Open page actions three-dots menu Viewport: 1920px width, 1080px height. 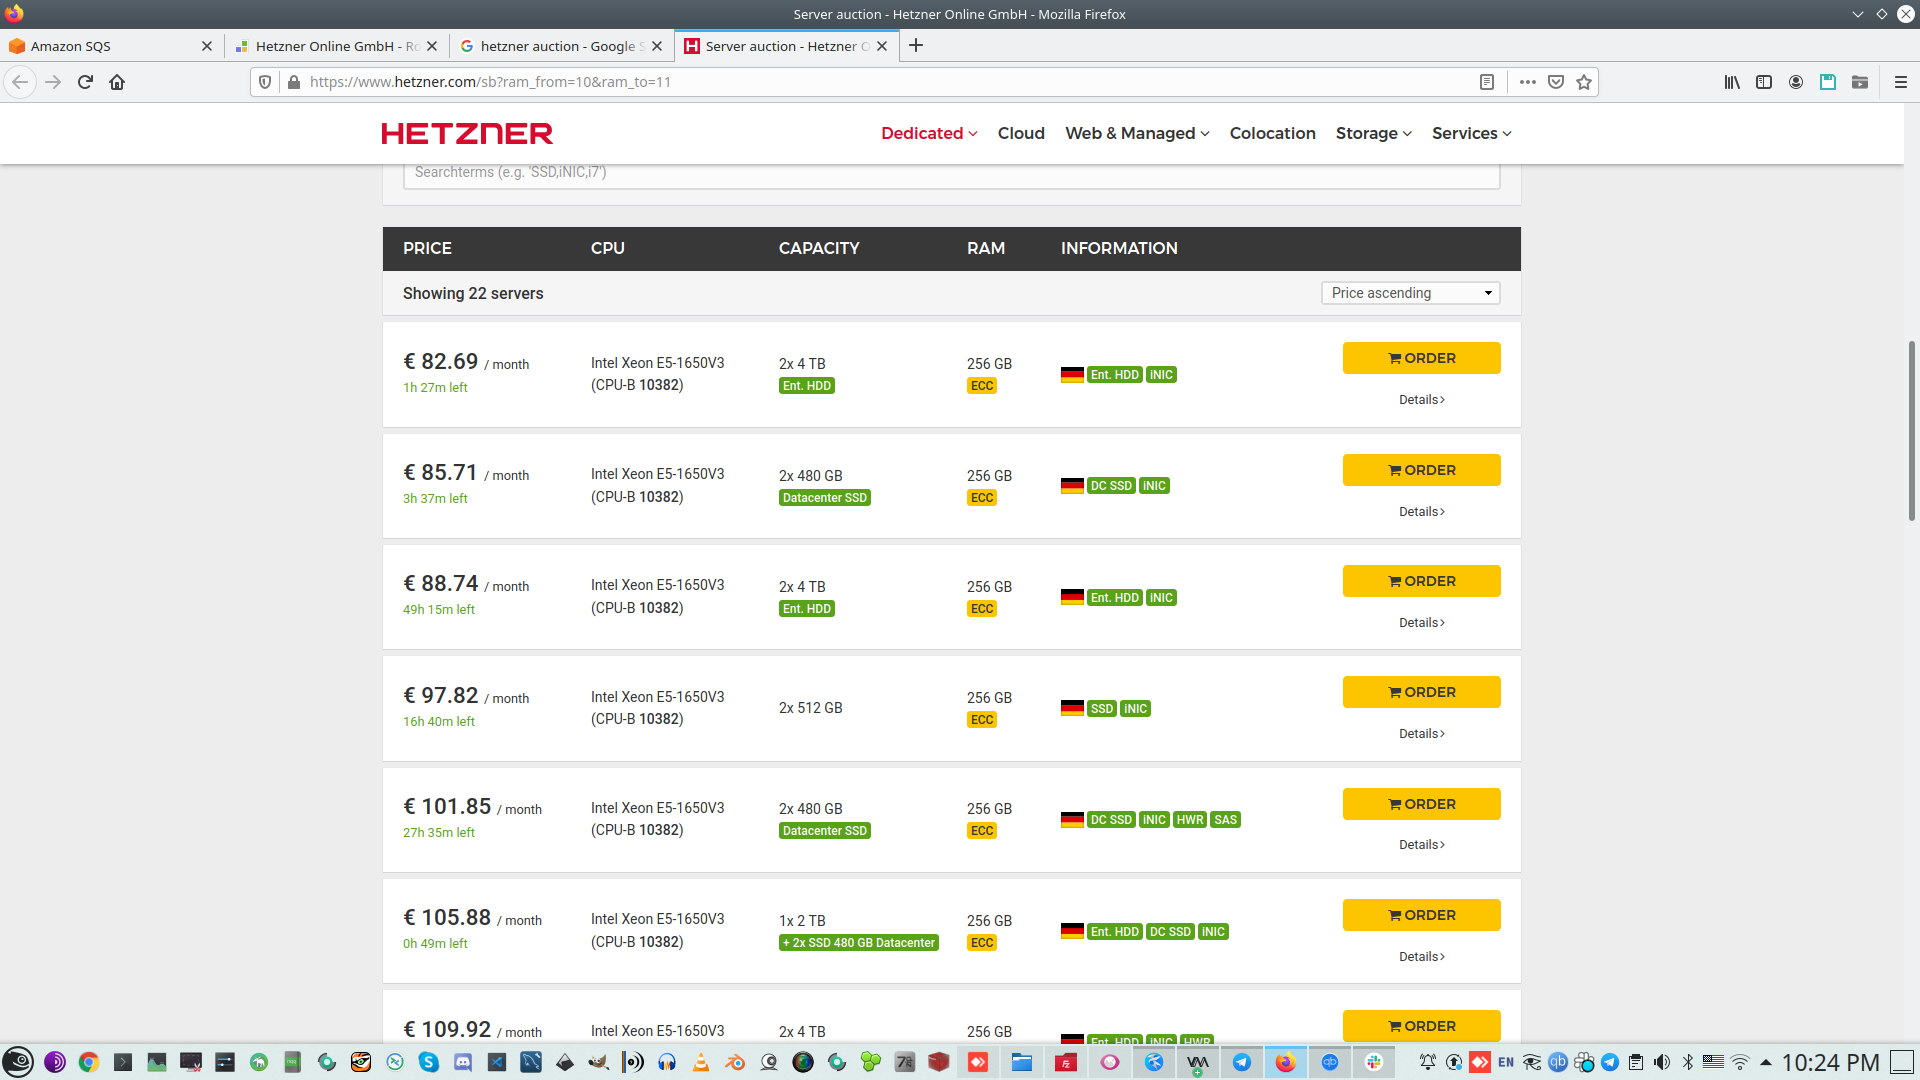1527,82
